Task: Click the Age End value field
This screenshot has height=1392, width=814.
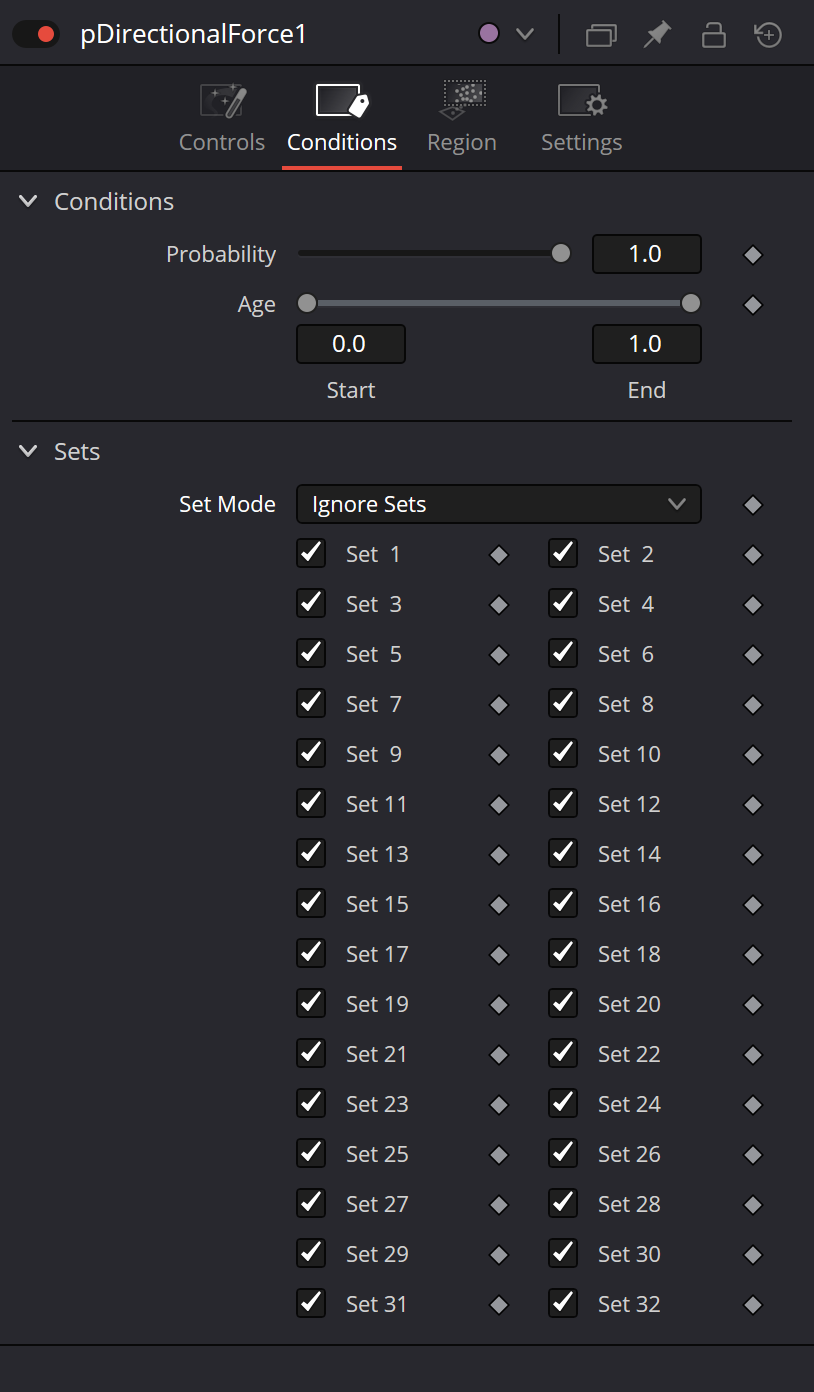Action: (647, 344)
